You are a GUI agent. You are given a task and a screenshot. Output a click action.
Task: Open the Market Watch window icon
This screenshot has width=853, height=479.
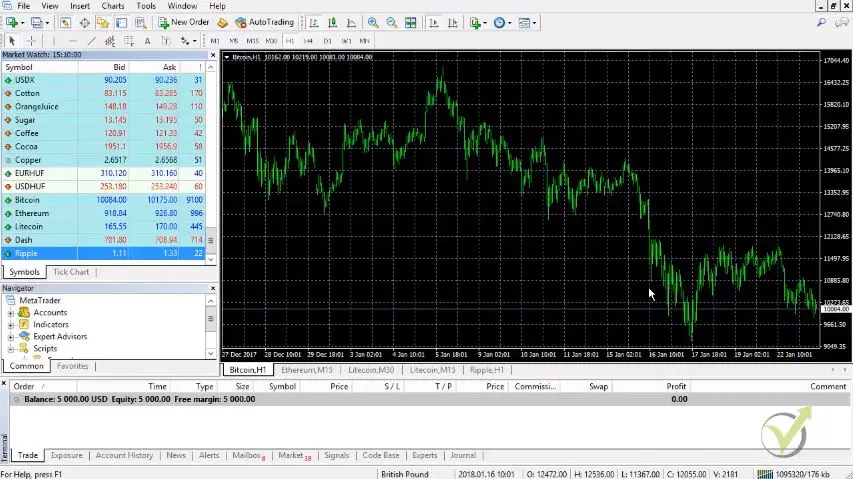pos(65,22)
